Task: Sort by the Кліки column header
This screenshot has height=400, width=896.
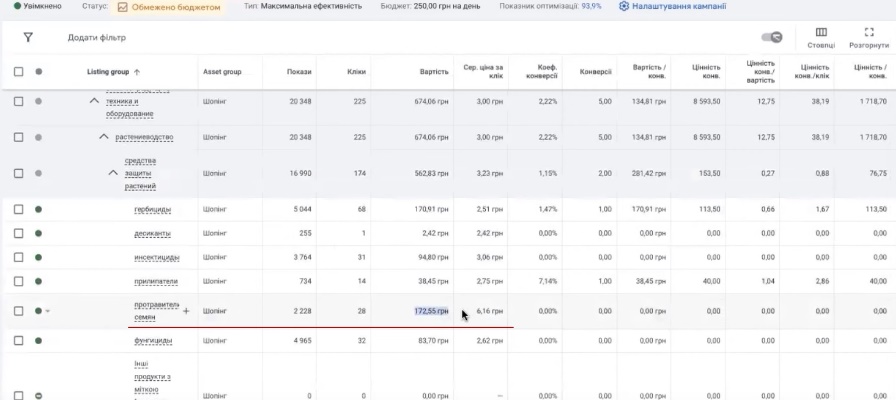Action: [x=356, y=72]
